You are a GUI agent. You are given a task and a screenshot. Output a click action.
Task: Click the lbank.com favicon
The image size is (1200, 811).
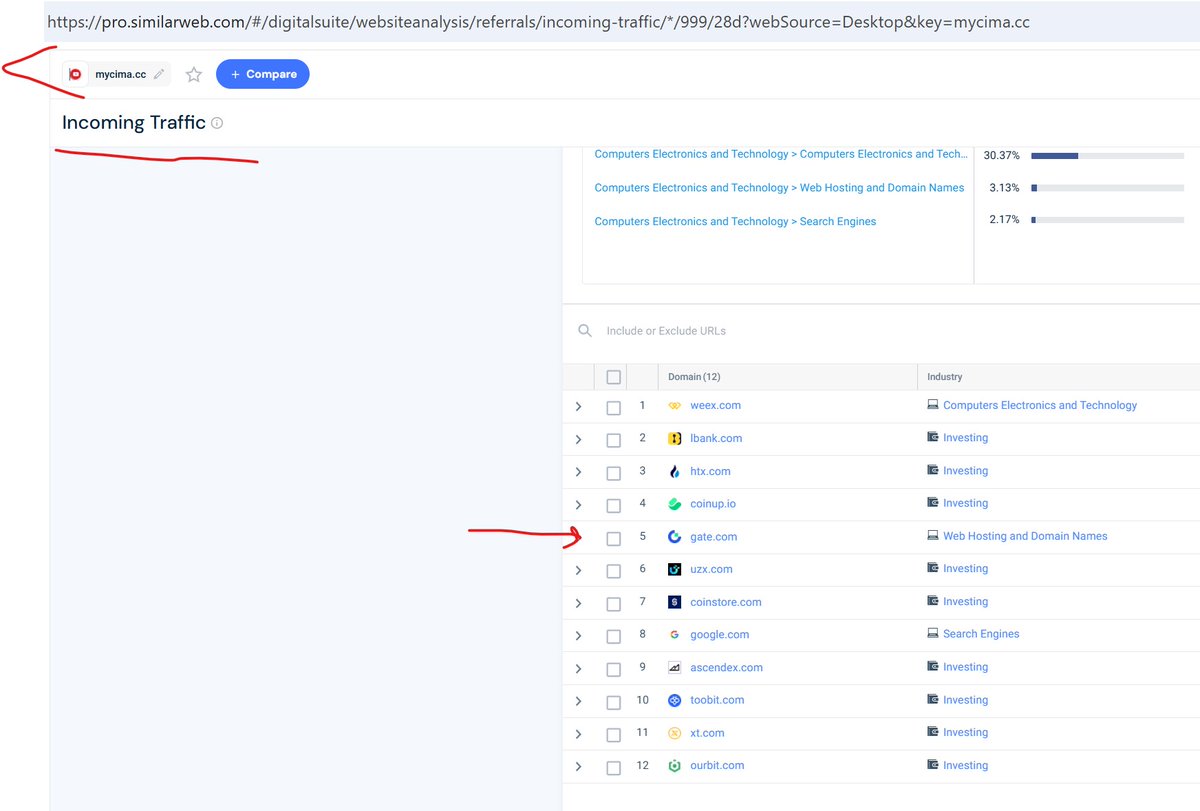[x=674, y=438]
